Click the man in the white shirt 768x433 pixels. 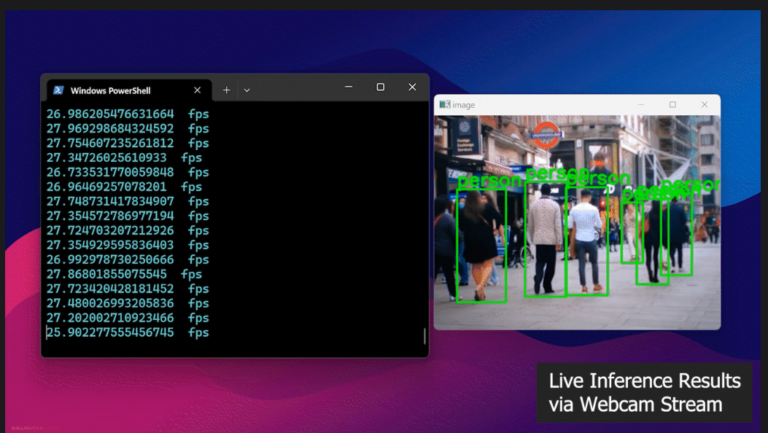point(586,240)
